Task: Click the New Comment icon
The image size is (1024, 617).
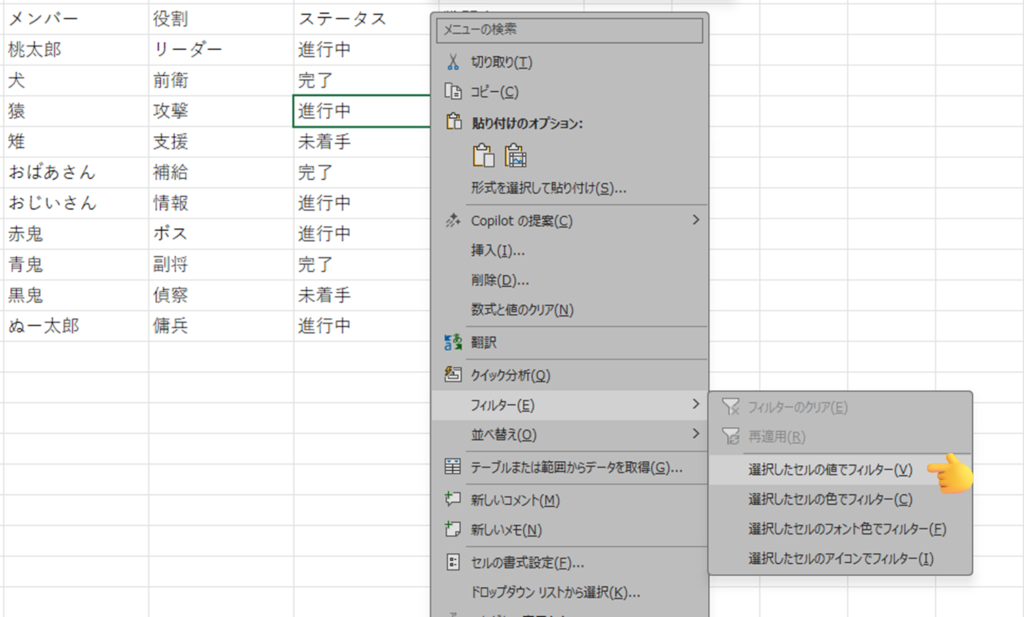Action: (x=452, y=500)
